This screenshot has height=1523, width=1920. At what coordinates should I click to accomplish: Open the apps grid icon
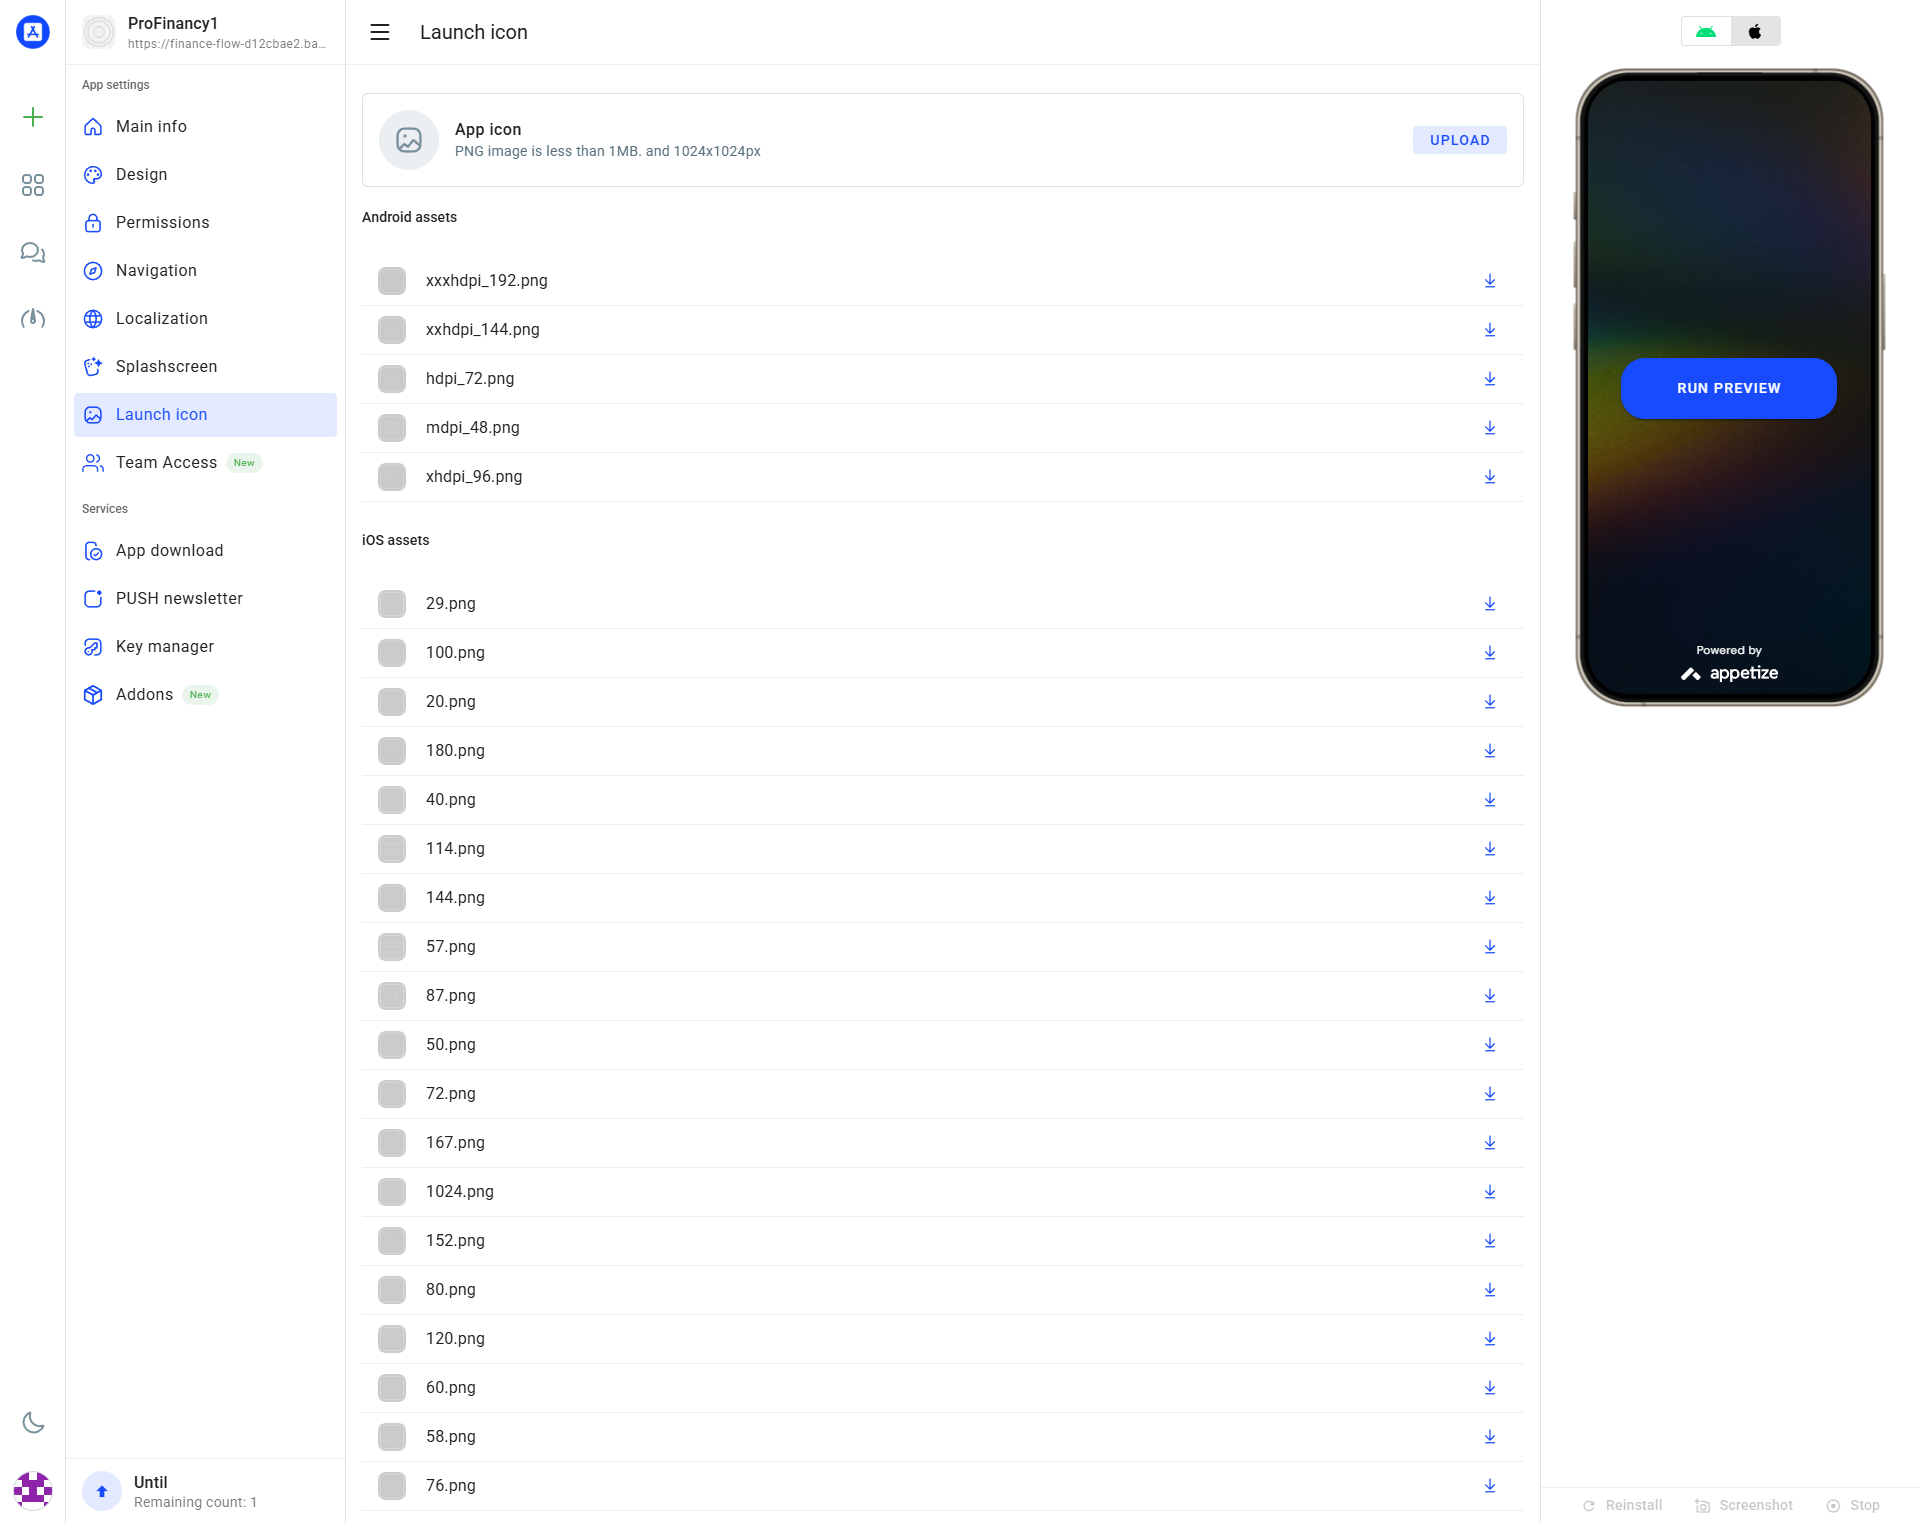tap(33, 185)
